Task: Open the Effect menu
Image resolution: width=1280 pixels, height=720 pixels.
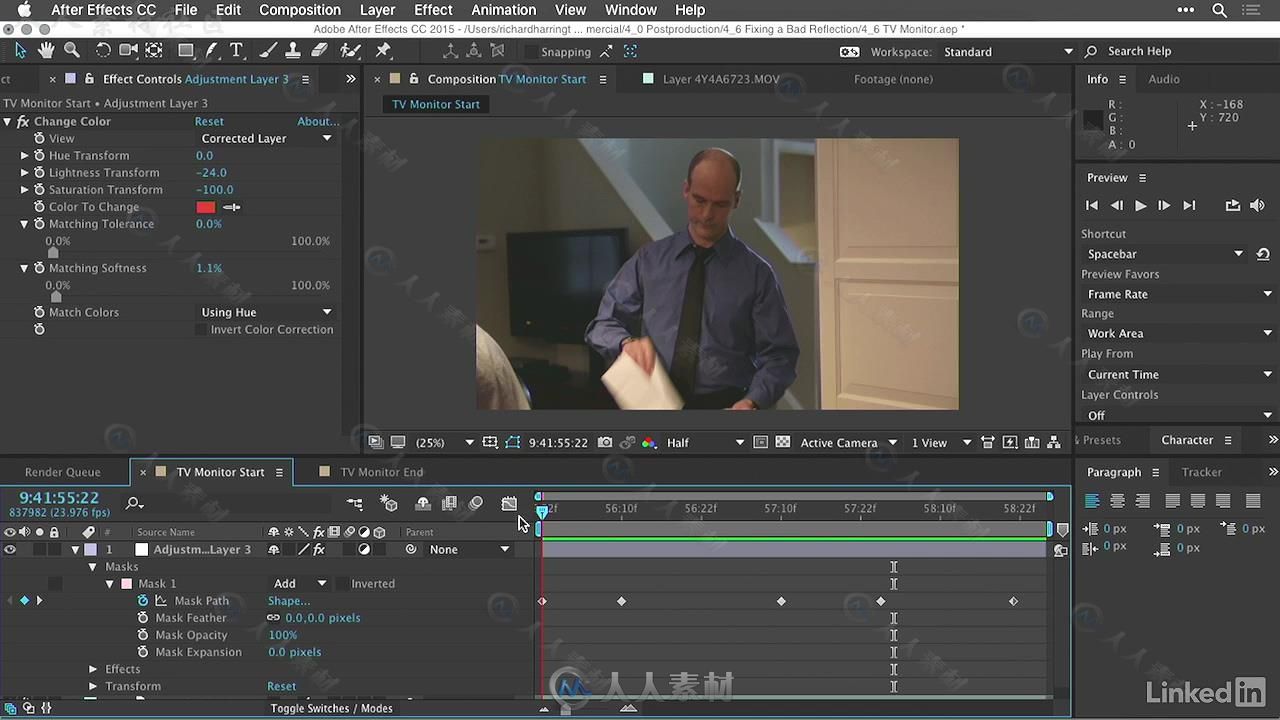Action: click(433, 10)
